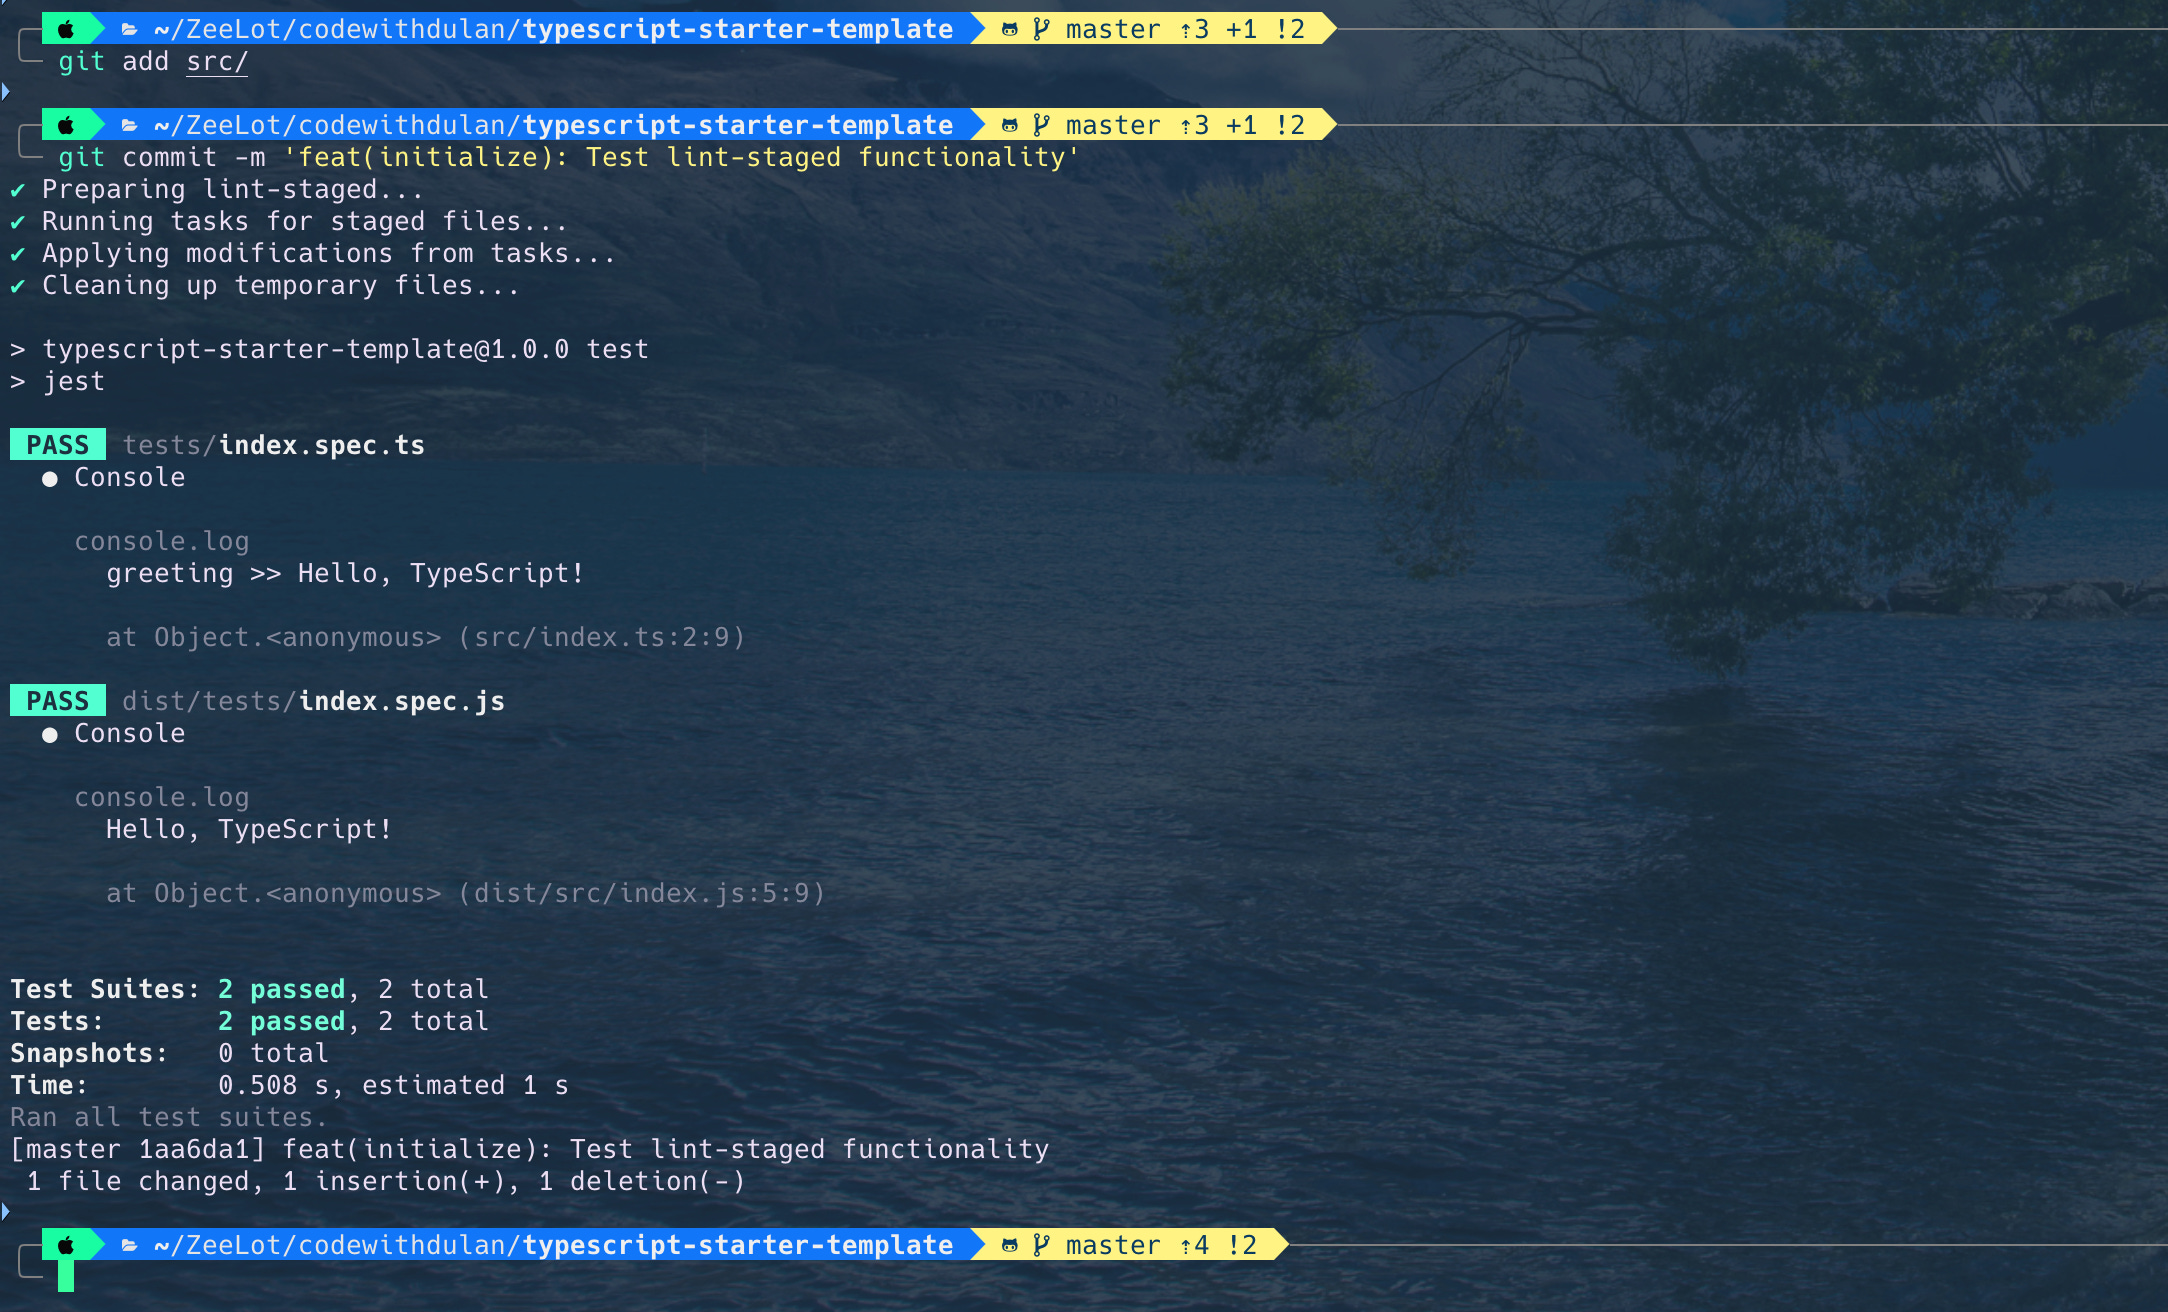The width and height of the screenshot is (2168, 1312).
Task: Click the blue triangle marker below git add
Action: coord(6,92)
